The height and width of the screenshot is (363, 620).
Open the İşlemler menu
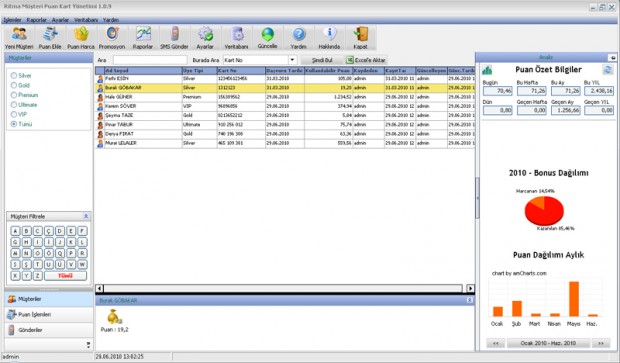point(12,20)
